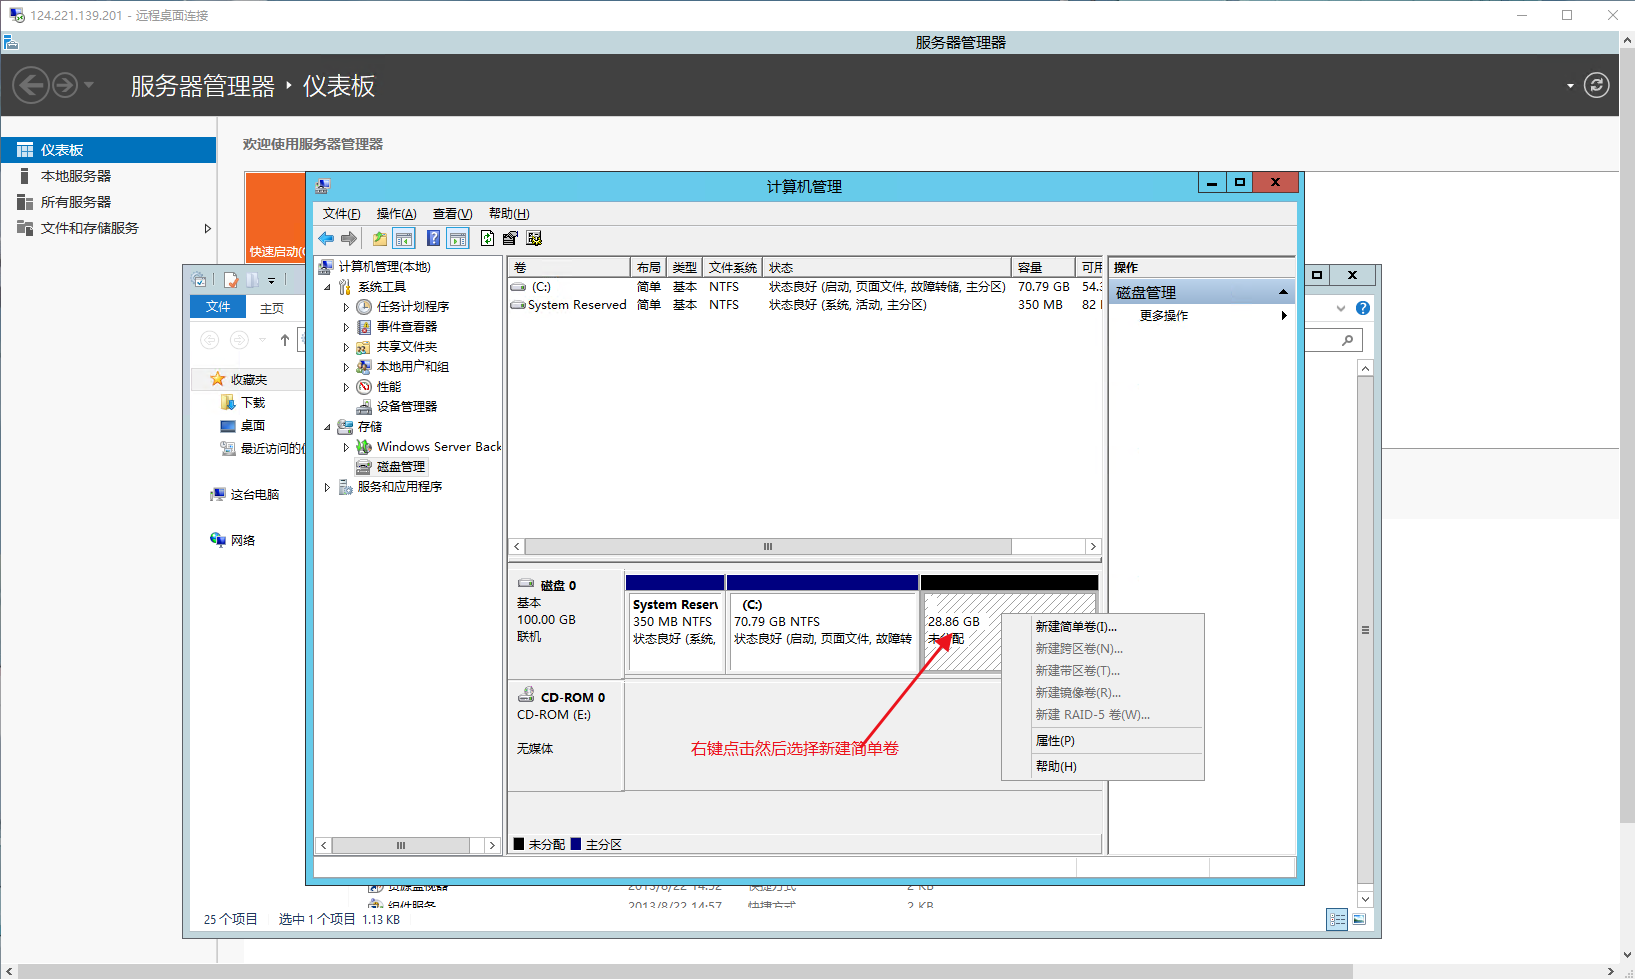This screenshot has height=979, width=1635.
Task: Select Event Viewer (事件查看器) tree node
Action: click(x=406, y=327)
